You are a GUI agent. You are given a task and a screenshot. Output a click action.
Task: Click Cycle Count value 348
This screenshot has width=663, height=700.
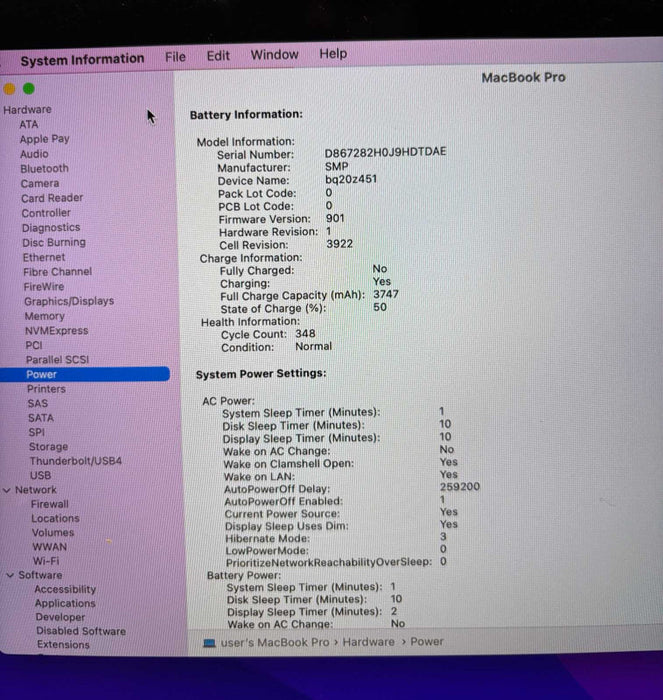pyautogui.click(x=305, y=333)
